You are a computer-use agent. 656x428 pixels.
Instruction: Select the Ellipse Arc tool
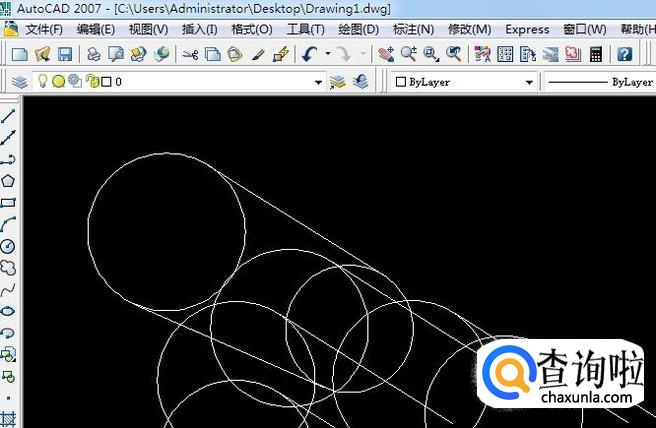click(x=8, y=333)
